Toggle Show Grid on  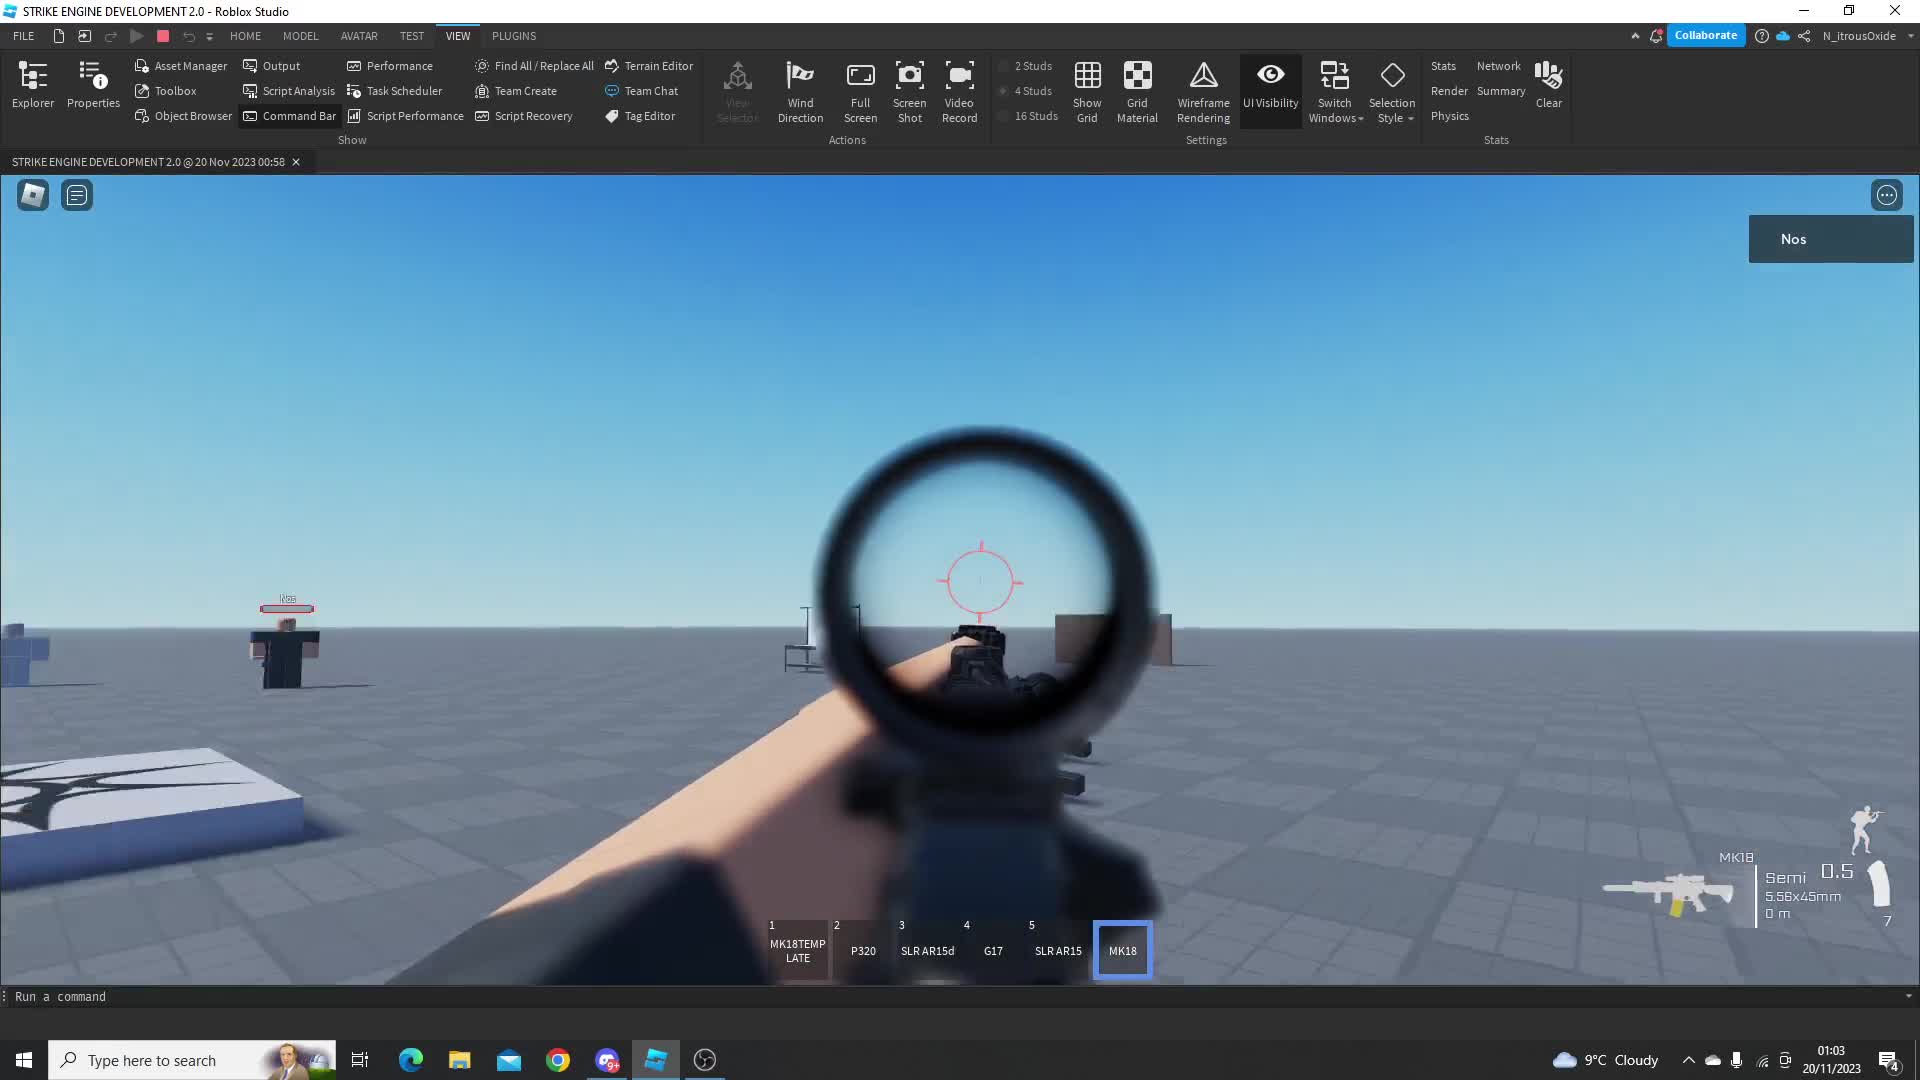tap(1087, 90)
